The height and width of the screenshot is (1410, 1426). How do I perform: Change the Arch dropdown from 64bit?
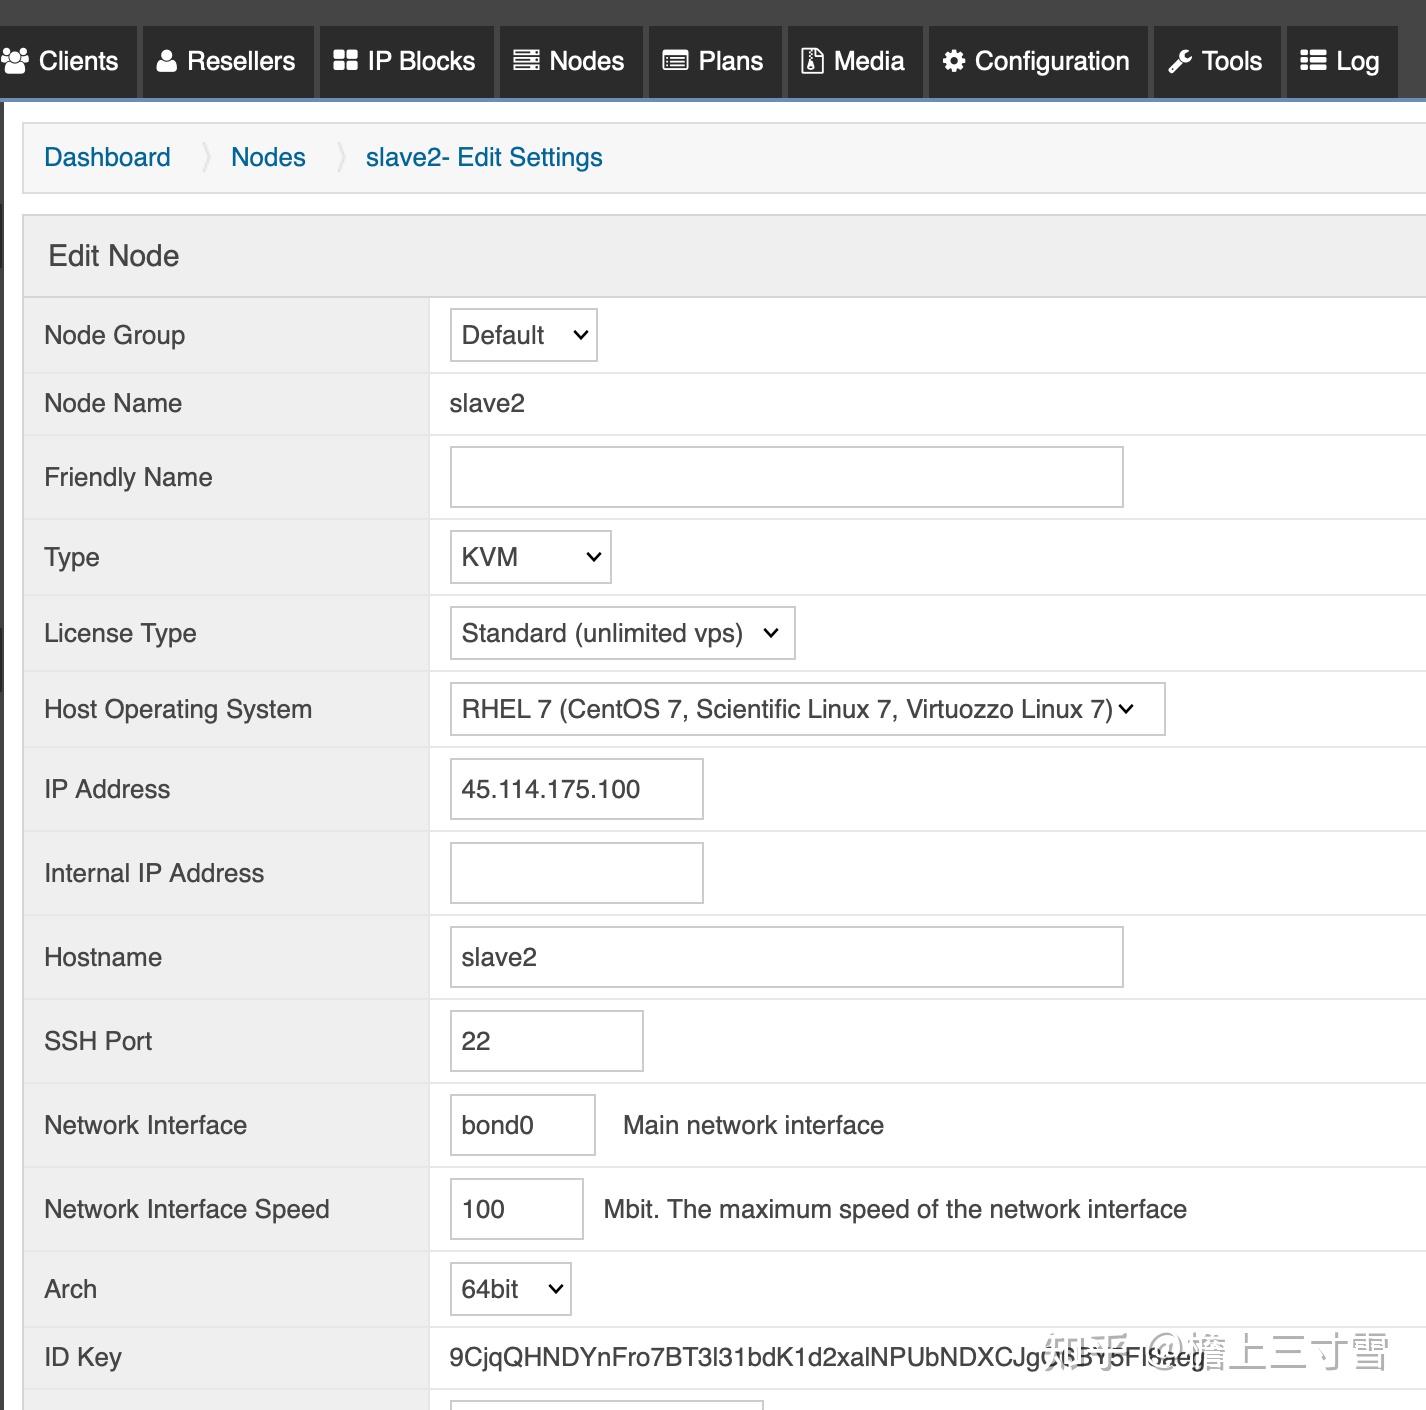point(509,1289)
